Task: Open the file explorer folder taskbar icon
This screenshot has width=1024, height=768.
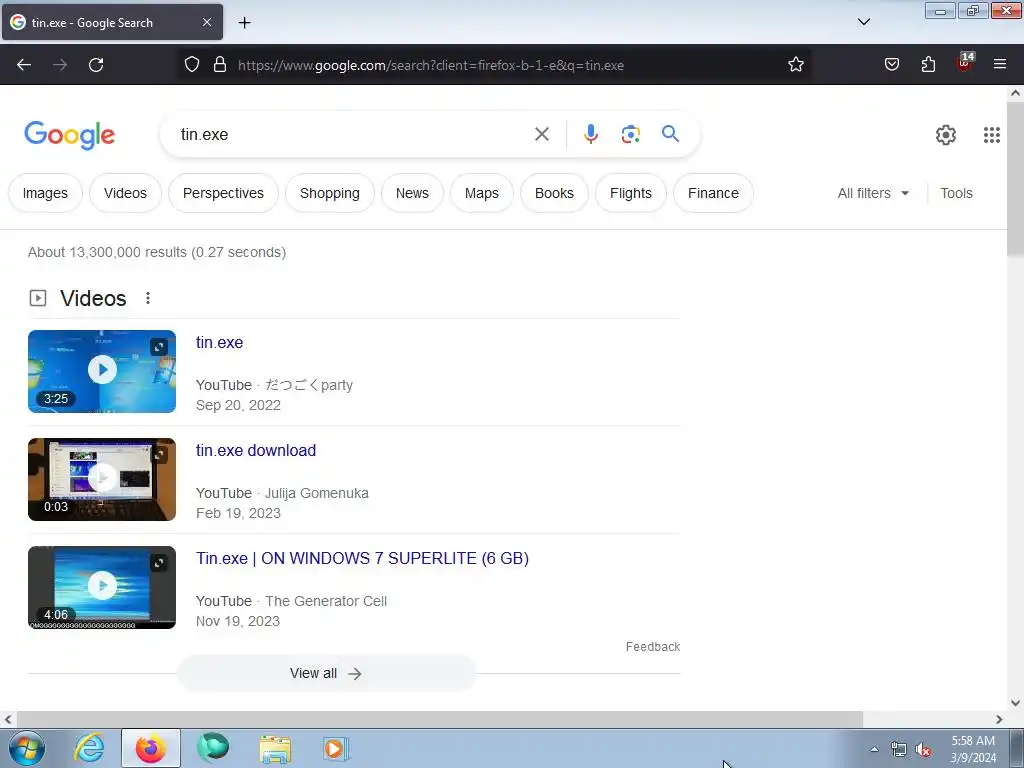Action: tap(275, 748)
